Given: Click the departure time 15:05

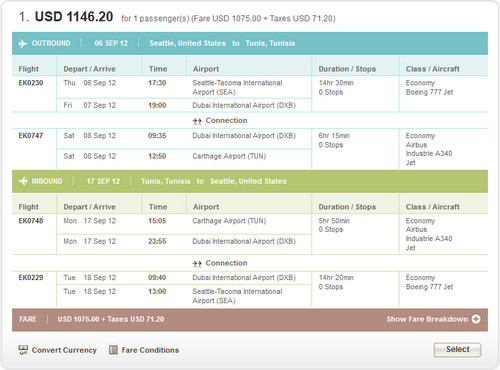Looking at the screenshot, I should pos(157,221).
